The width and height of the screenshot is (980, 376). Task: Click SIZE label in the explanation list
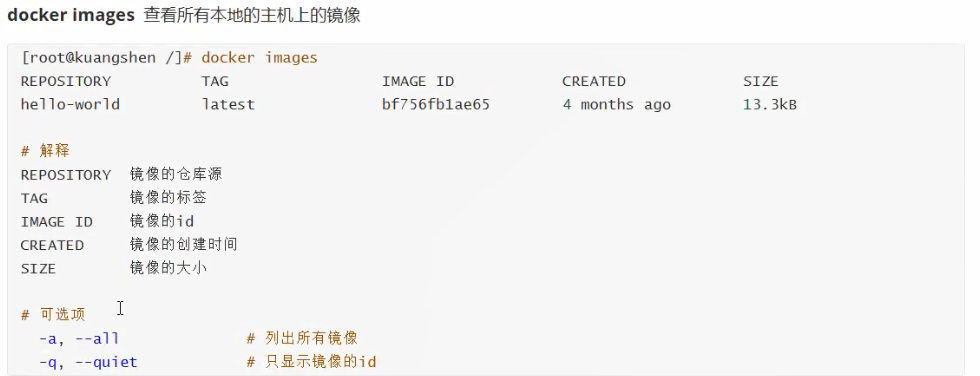pyautogui.click(x=38, y=269)
